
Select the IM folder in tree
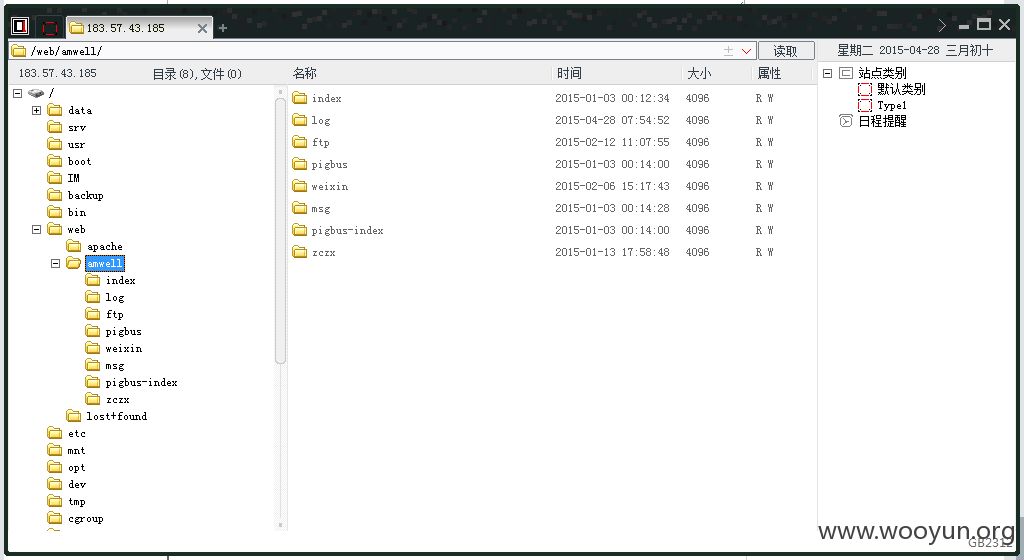click(x=64, y=178)
